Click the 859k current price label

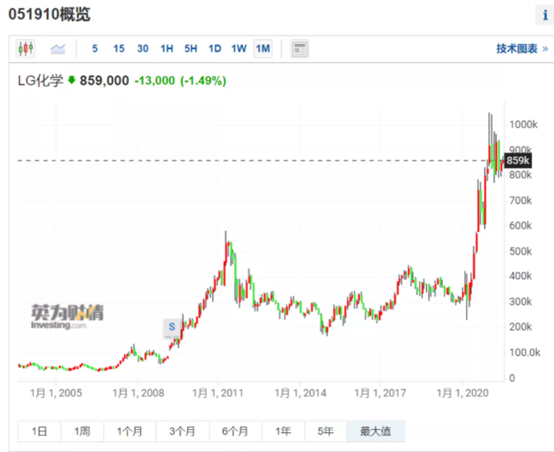pos(518,161)
